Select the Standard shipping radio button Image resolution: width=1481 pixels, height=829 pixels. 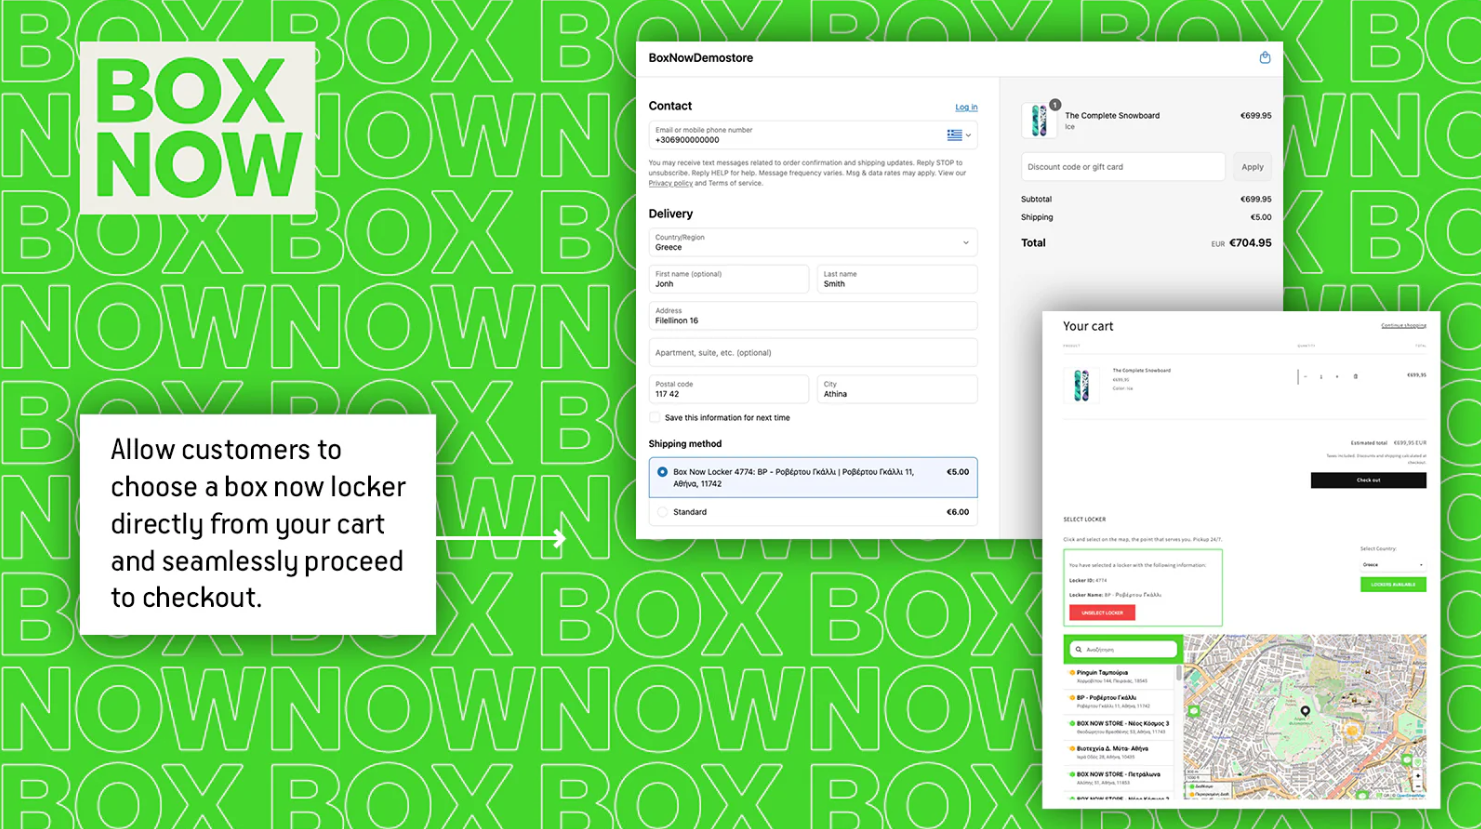(662, 512)
